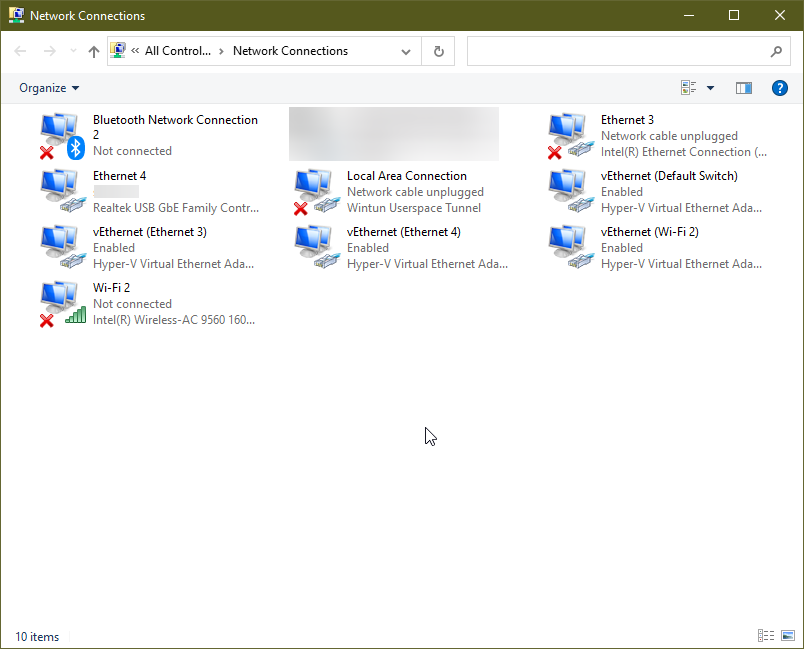Expand the view options dropdown arrow
Screen dimensions: 804x649
point(710,88)
